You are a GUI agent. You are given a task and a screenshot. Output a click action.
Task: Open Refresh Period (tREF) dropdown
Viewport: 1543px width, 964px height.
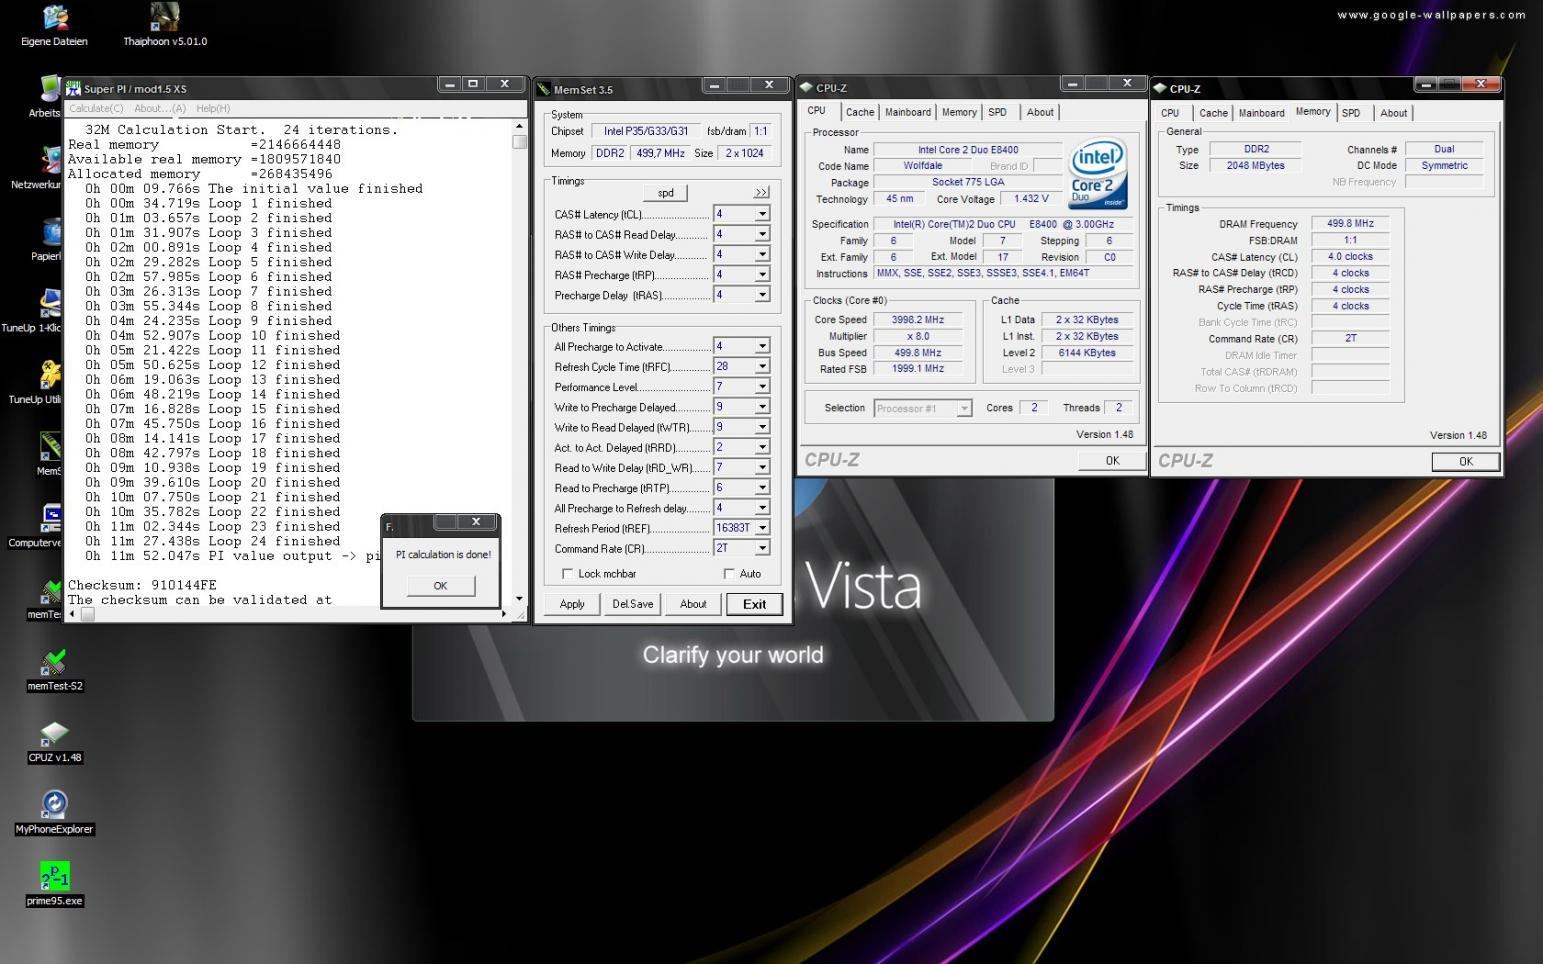coord(762,527)
